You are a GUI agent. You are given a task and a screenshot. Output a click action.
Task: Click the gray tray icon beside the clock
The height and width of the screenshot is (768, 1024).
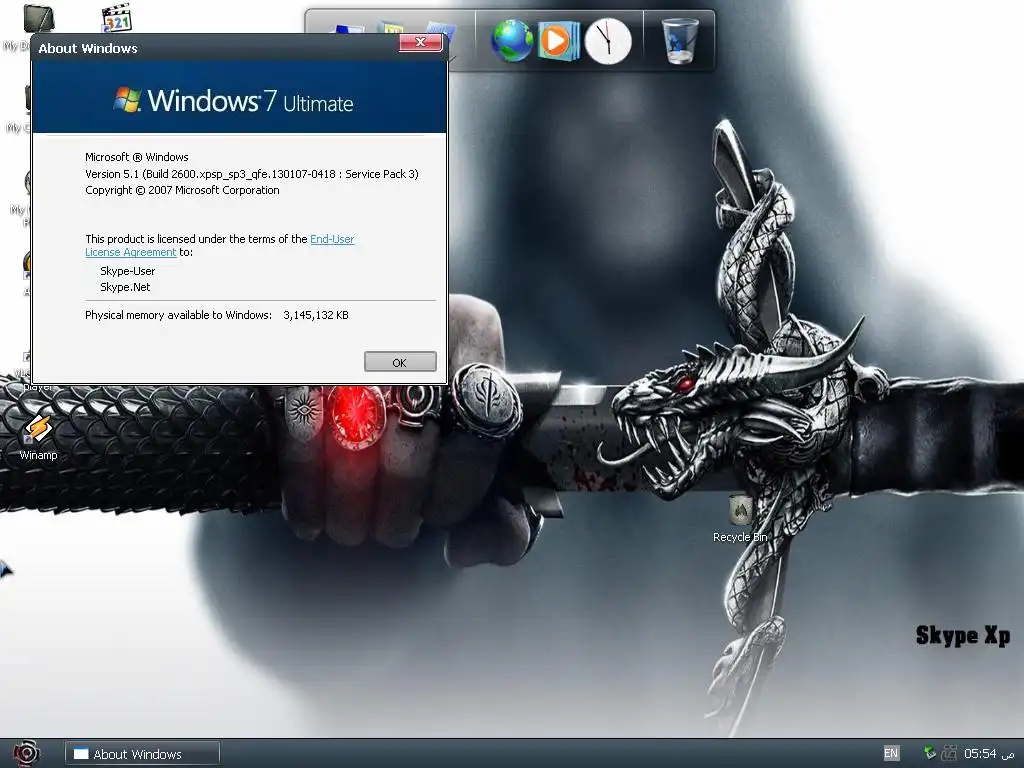(949, 753)
